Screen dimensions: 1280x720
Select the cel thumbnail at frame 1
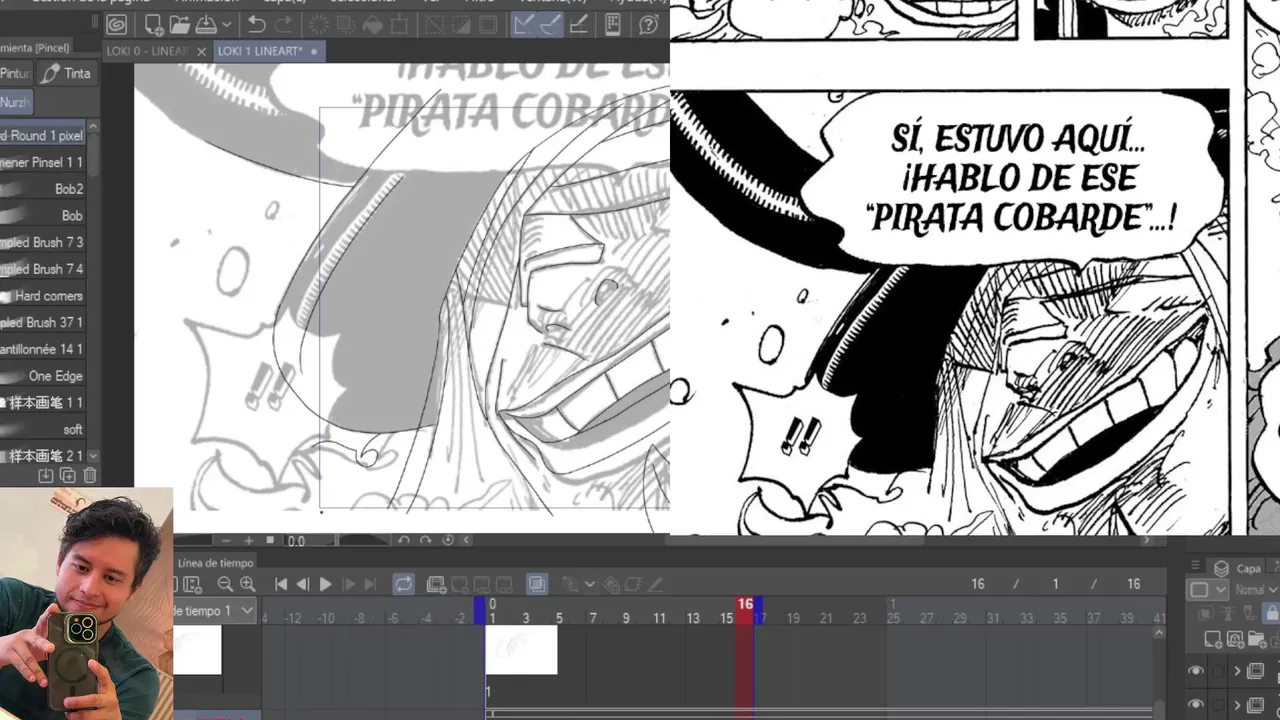coord(521,650)
